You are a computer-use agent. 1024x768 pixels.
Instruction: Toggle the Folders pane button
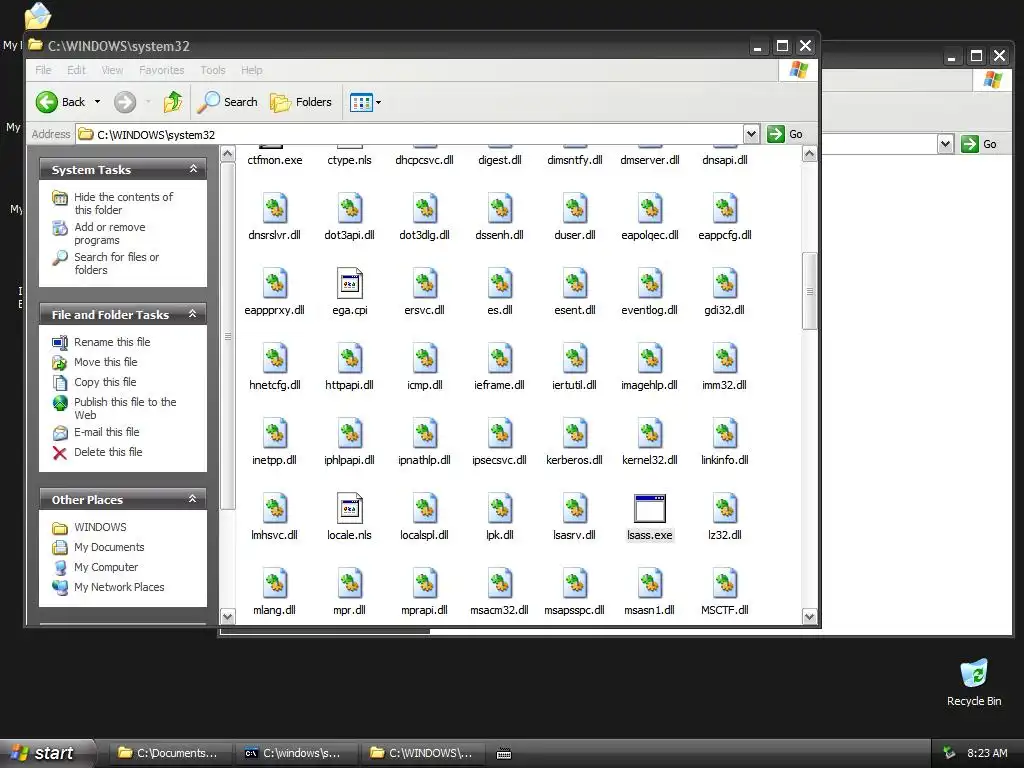301,102
